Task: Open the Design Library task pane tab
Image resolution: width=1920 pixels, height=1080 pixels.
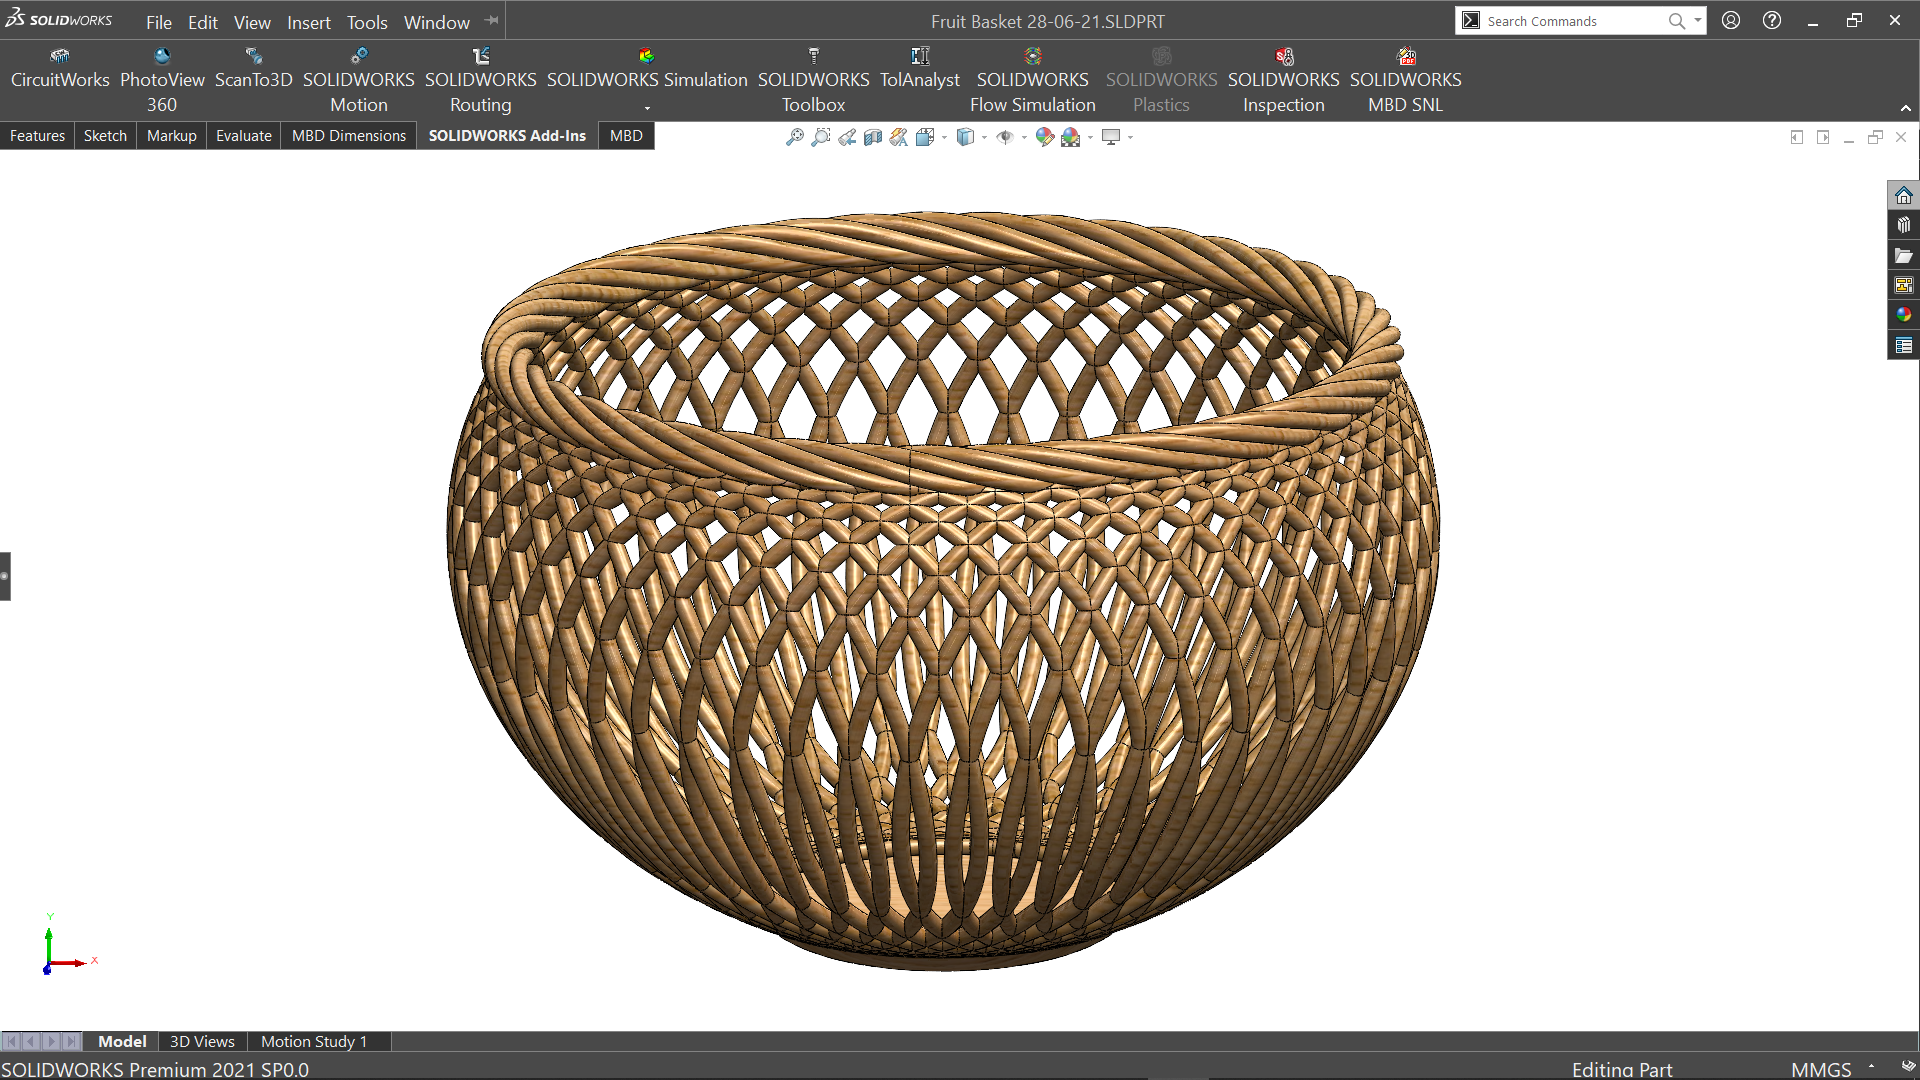Action: 1903,225
